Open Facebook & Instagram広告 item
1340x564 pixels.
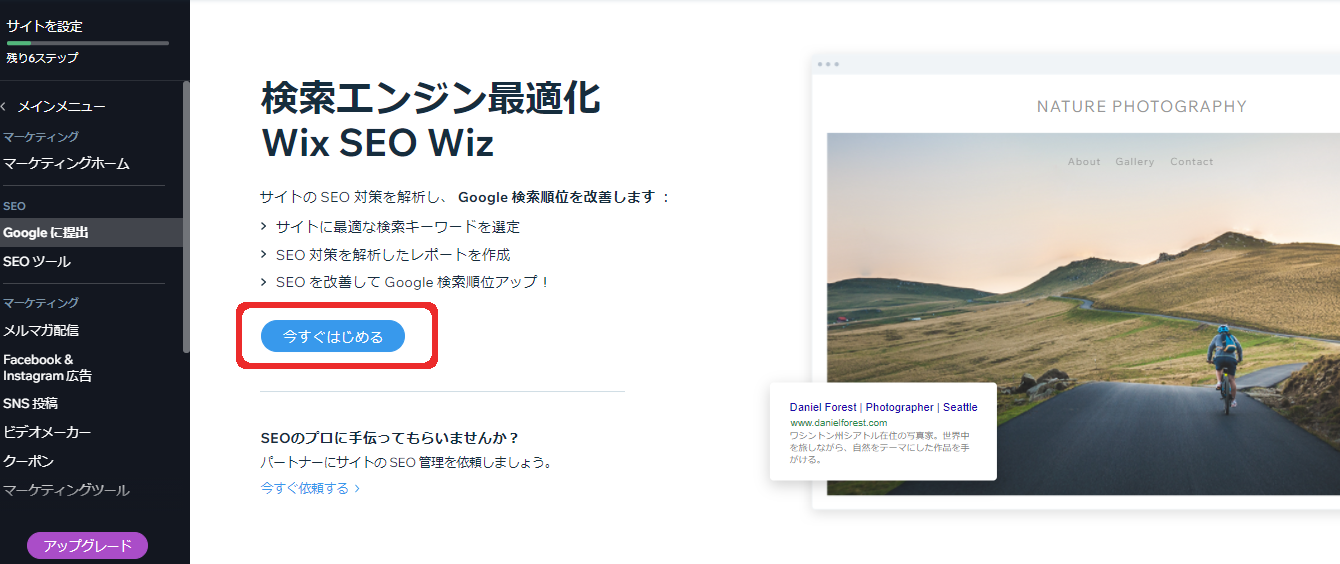pyautogui.click(x=47, y=368)
